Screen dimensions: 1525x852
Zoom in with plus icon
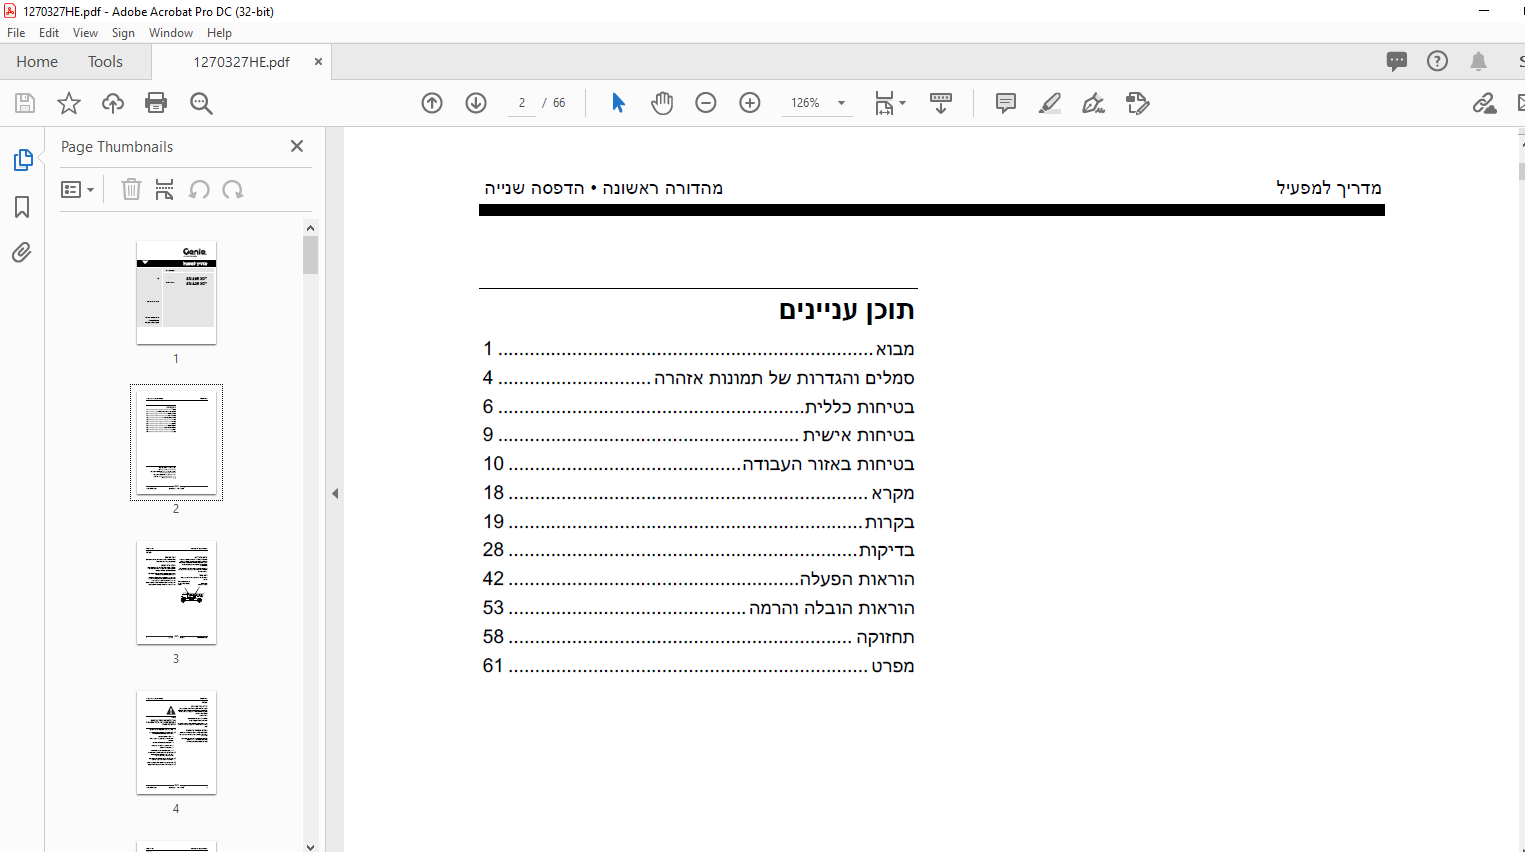pyautogui.click(x=750, y=103)
